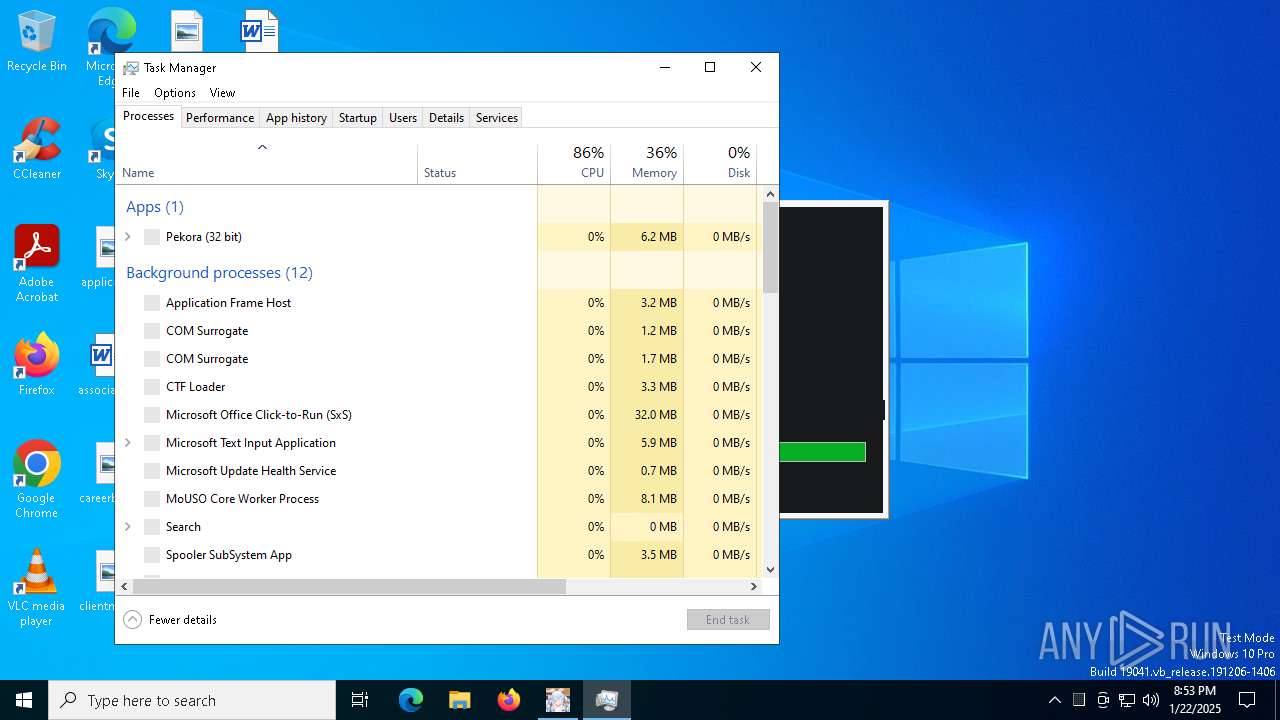
Task: Click Pekora process icon
Action: pos(152,237)
